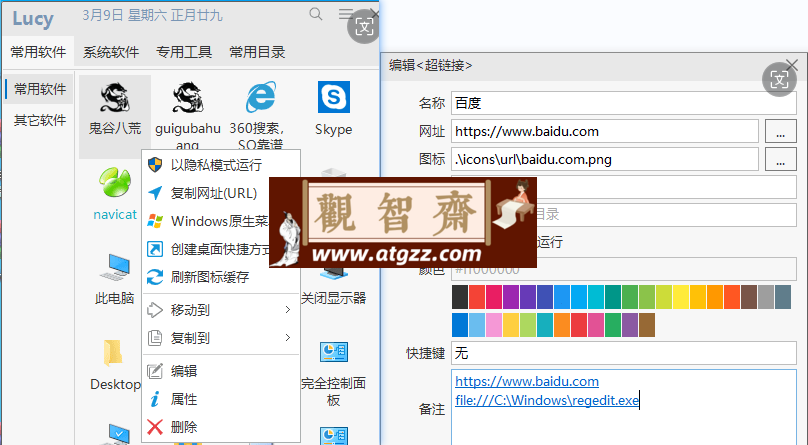The height and width of the screenshot is (445, 808).
Task: Pick the bright yellow swatch in top row
Action: coord(681,297)
